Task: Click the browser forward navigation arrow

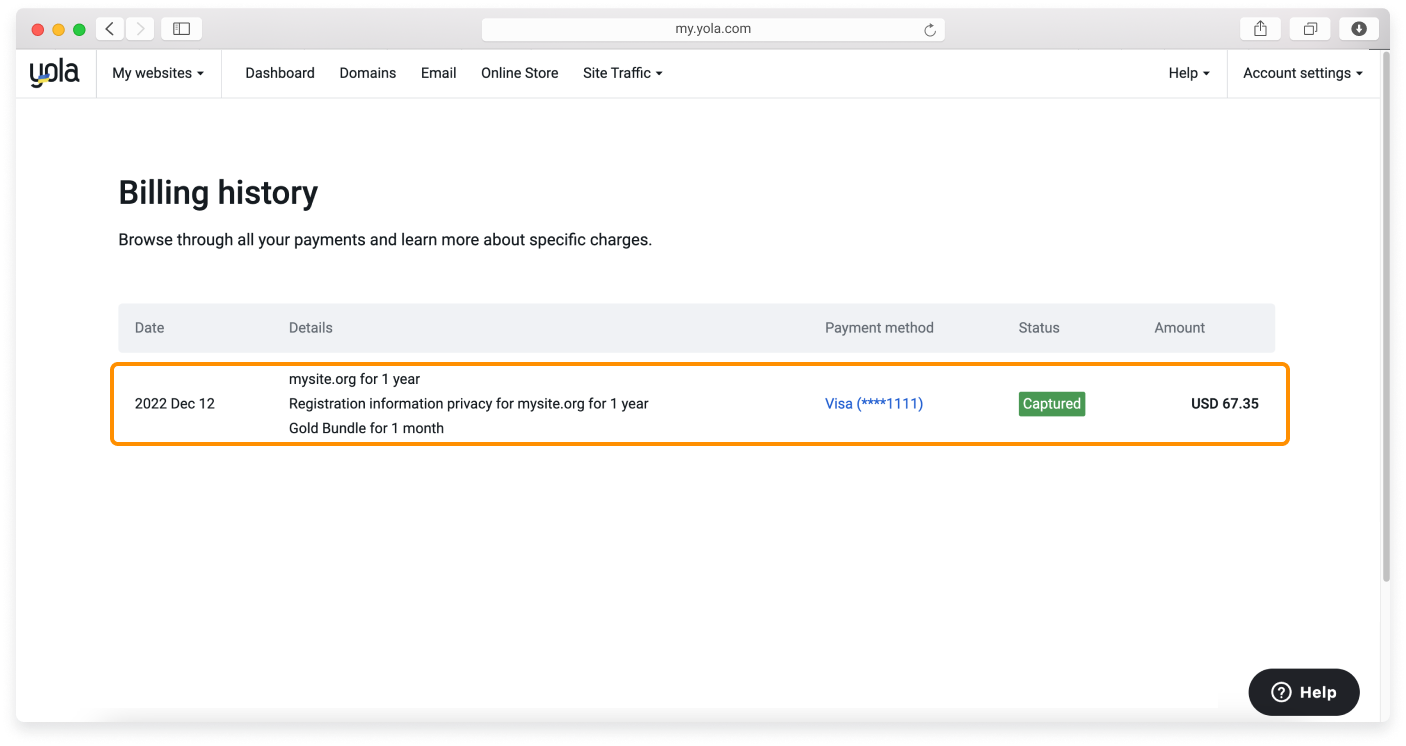Action: point(140,28)
